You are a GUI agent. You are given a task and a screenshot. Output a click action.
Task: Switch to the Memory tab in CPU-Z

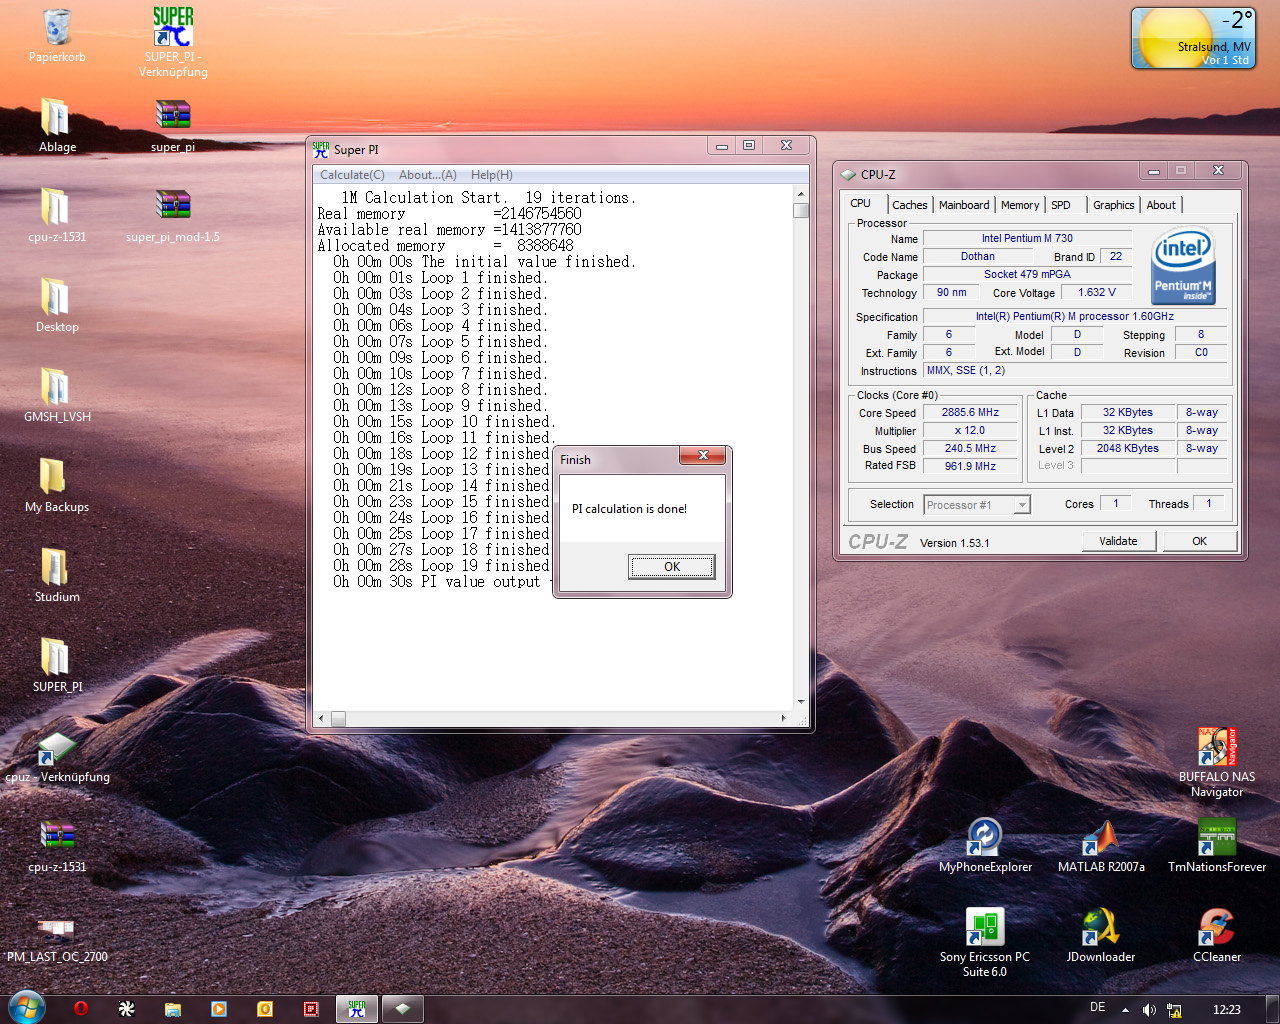point(1020,205)
